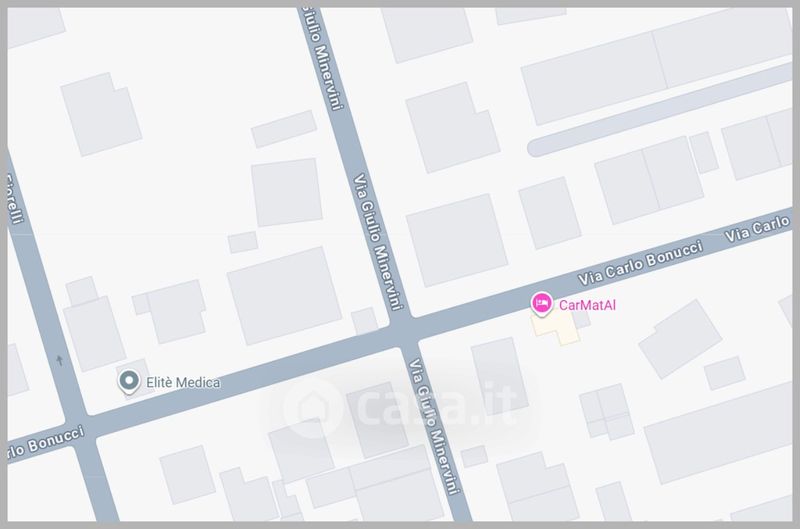Image resolution: width=800 pixels, height=529 pixels.
Task: Click the central Via Carlo Bonucci street label
Action: (640, 262)
